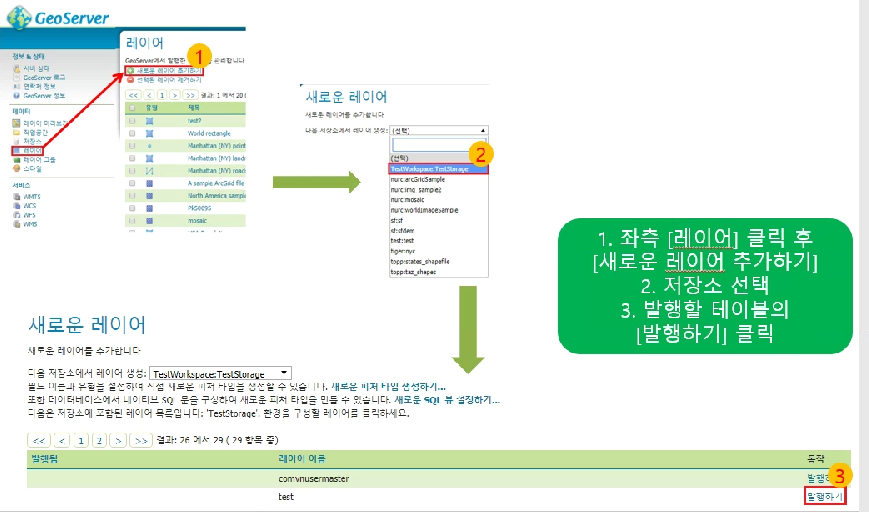Sort layers table by 제목 column

point(194,108)
